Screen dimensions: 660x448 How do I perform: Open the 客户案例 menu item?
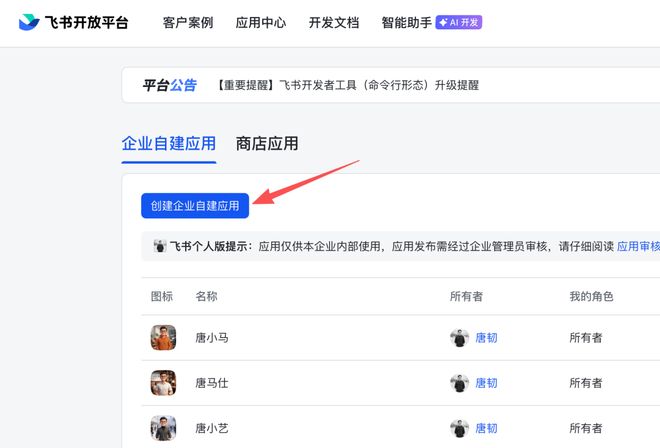(188, 22)
